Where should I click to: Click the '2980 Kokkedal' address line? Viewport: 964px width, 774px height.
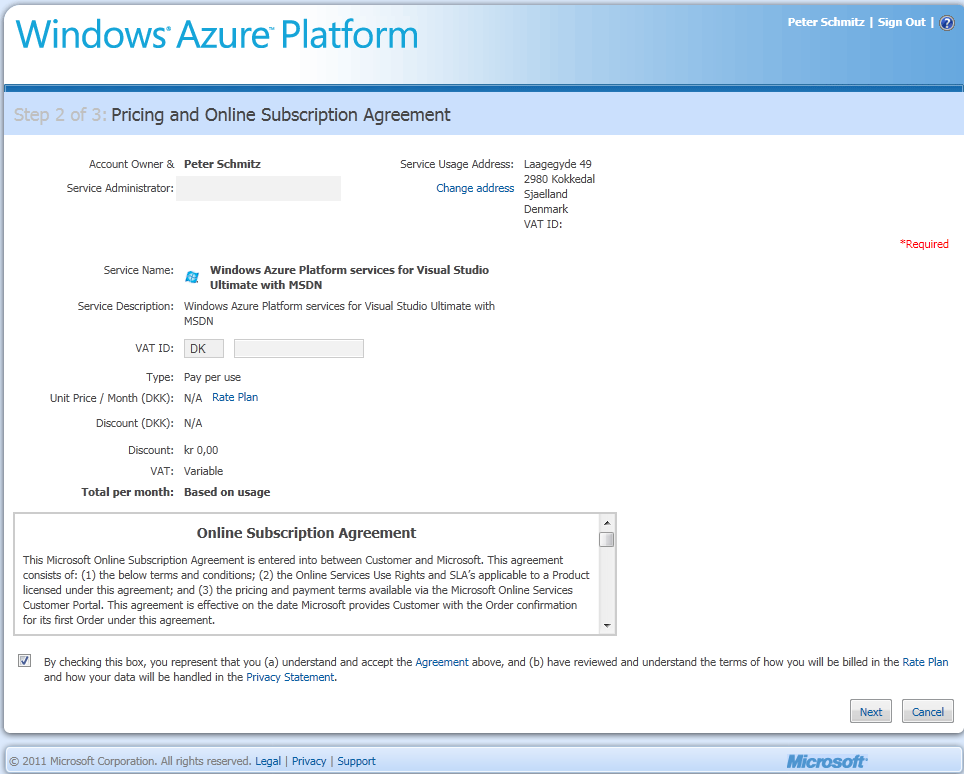(559, 179)
